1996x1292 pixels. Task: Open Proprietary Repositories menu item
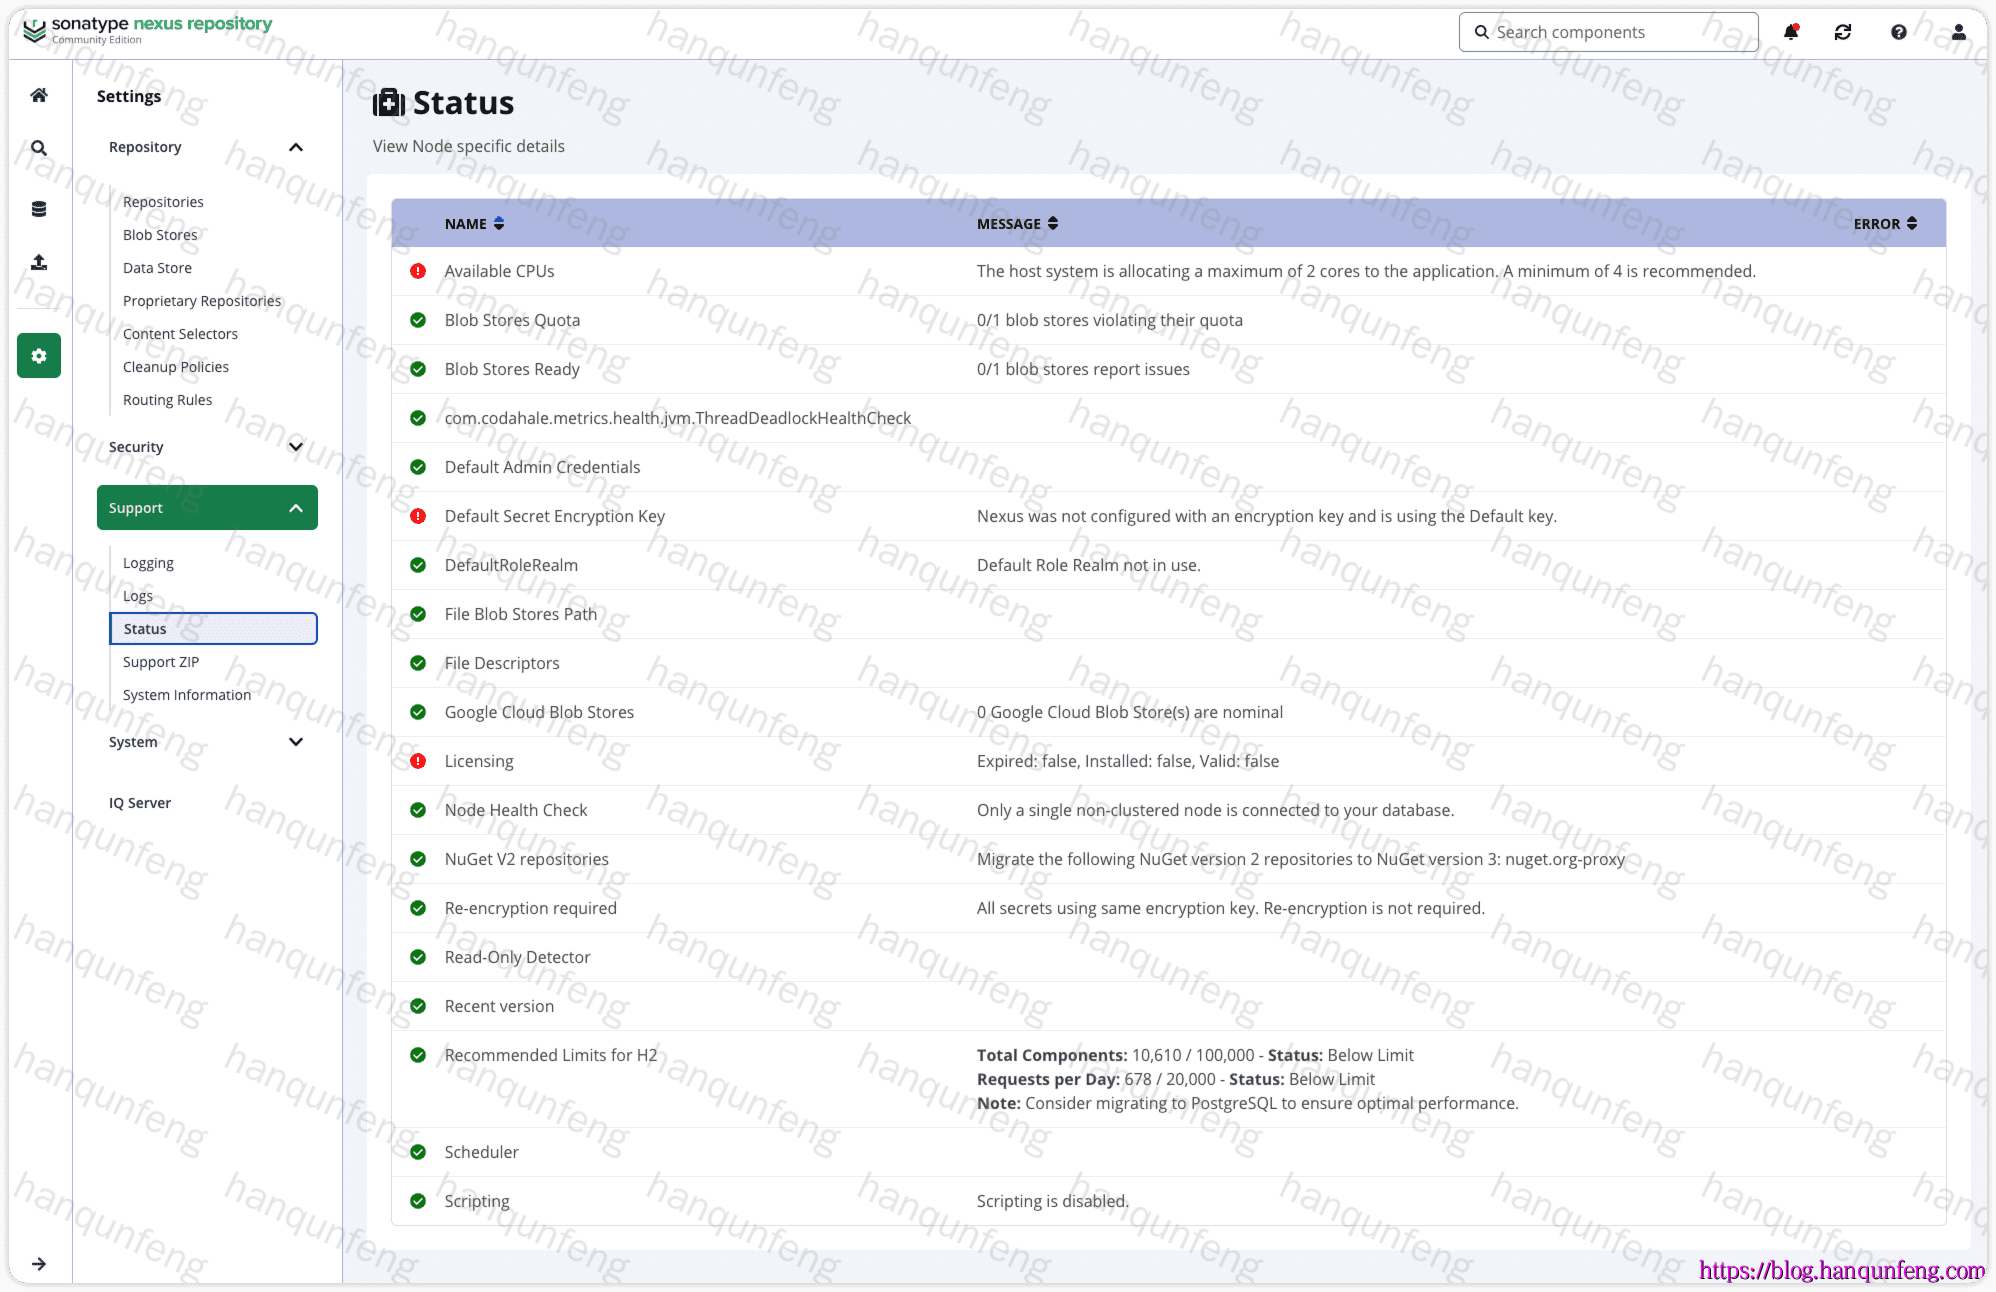202,301
